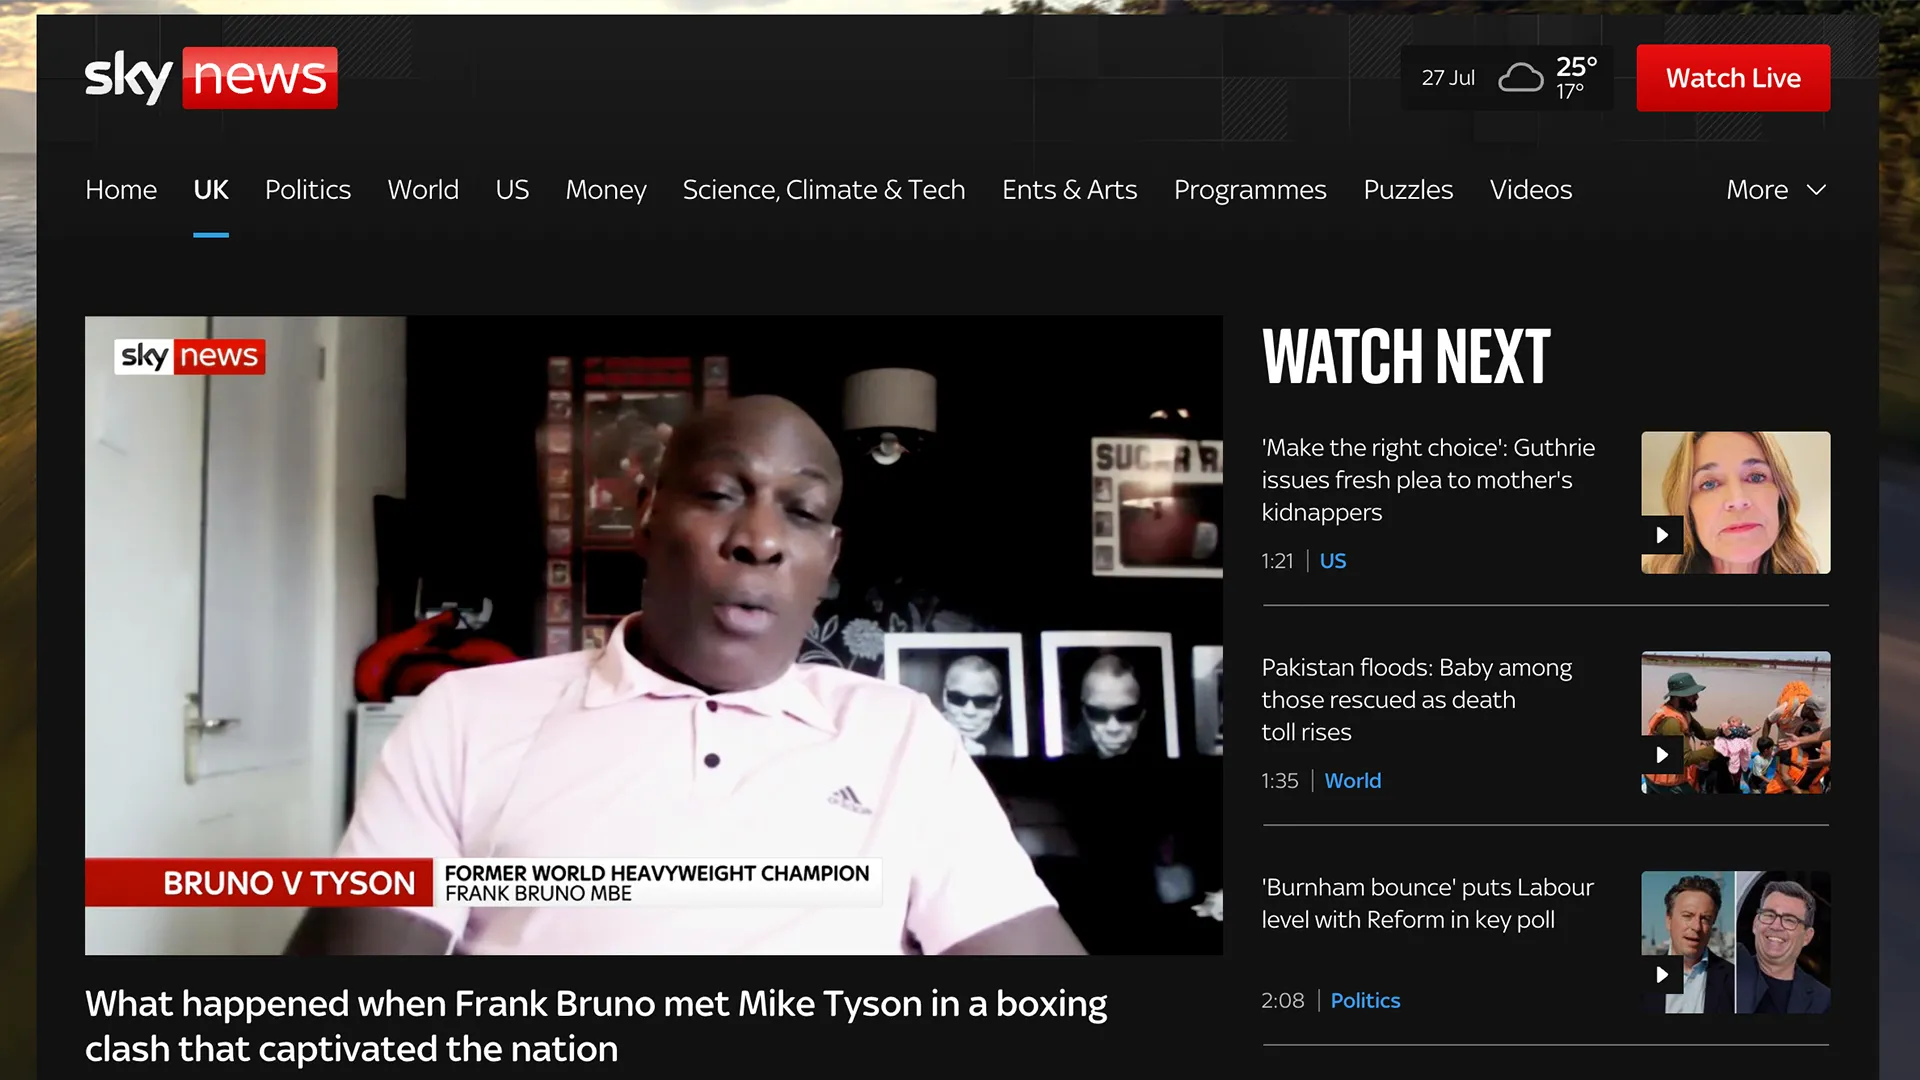Click the Guthrie video thumbnail
This screenshot has height=1080, width=1920.
click(x=1736, y=503)
